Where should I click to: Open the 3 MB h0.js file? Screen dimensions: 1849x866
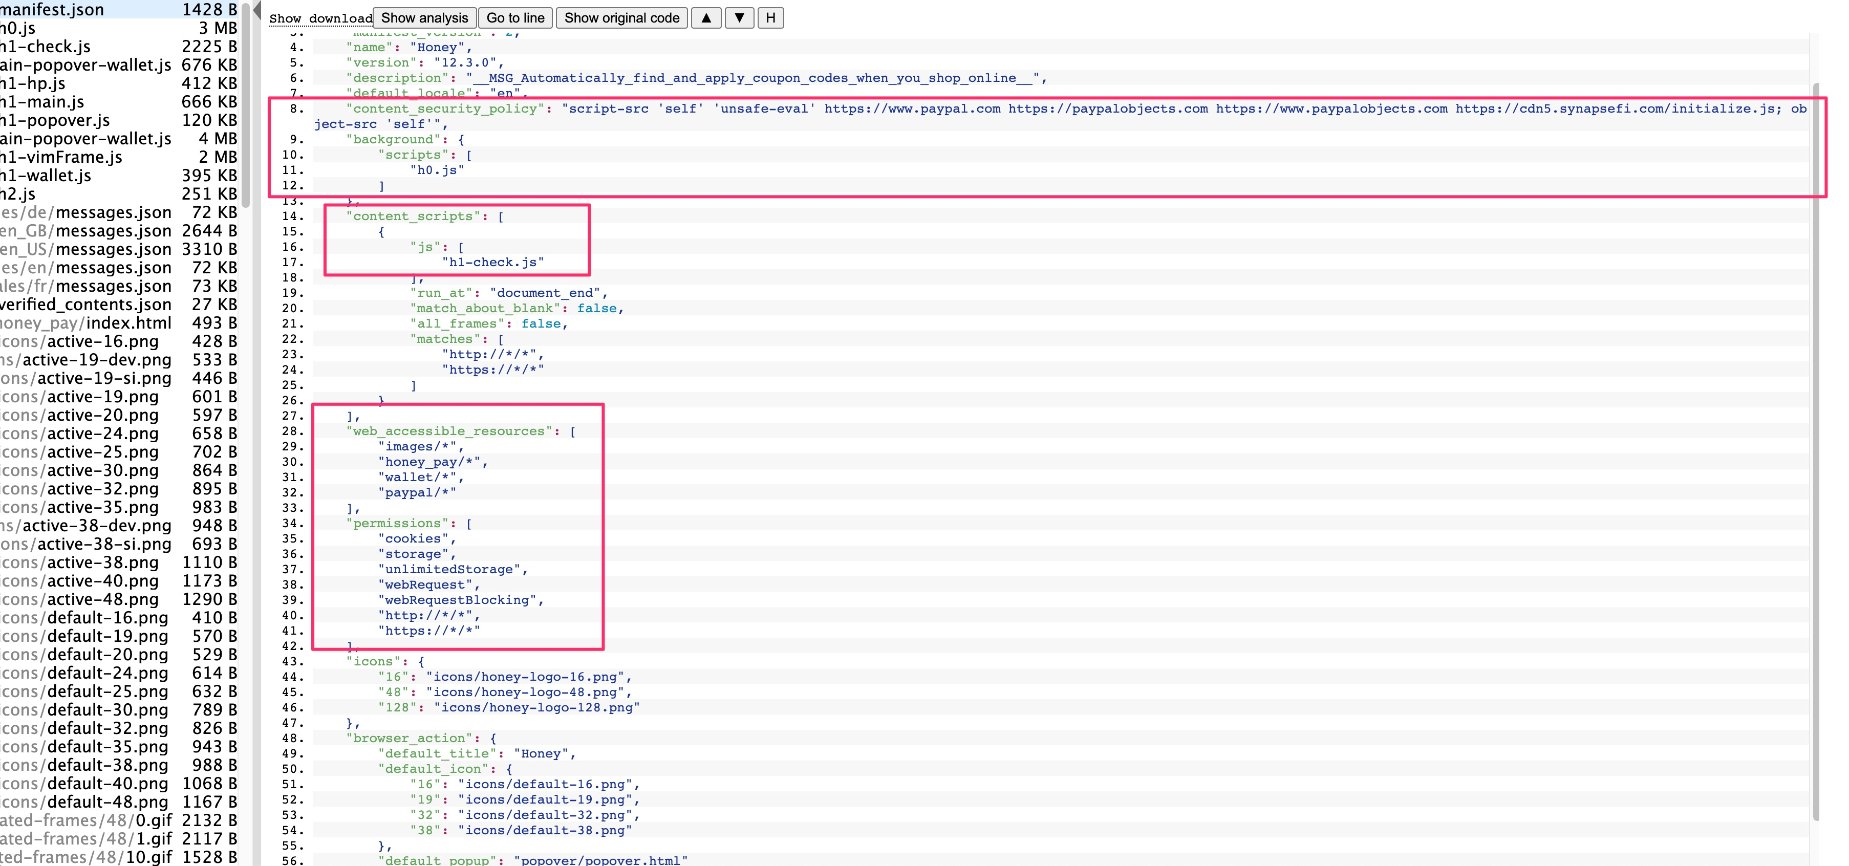click(119, 28)
